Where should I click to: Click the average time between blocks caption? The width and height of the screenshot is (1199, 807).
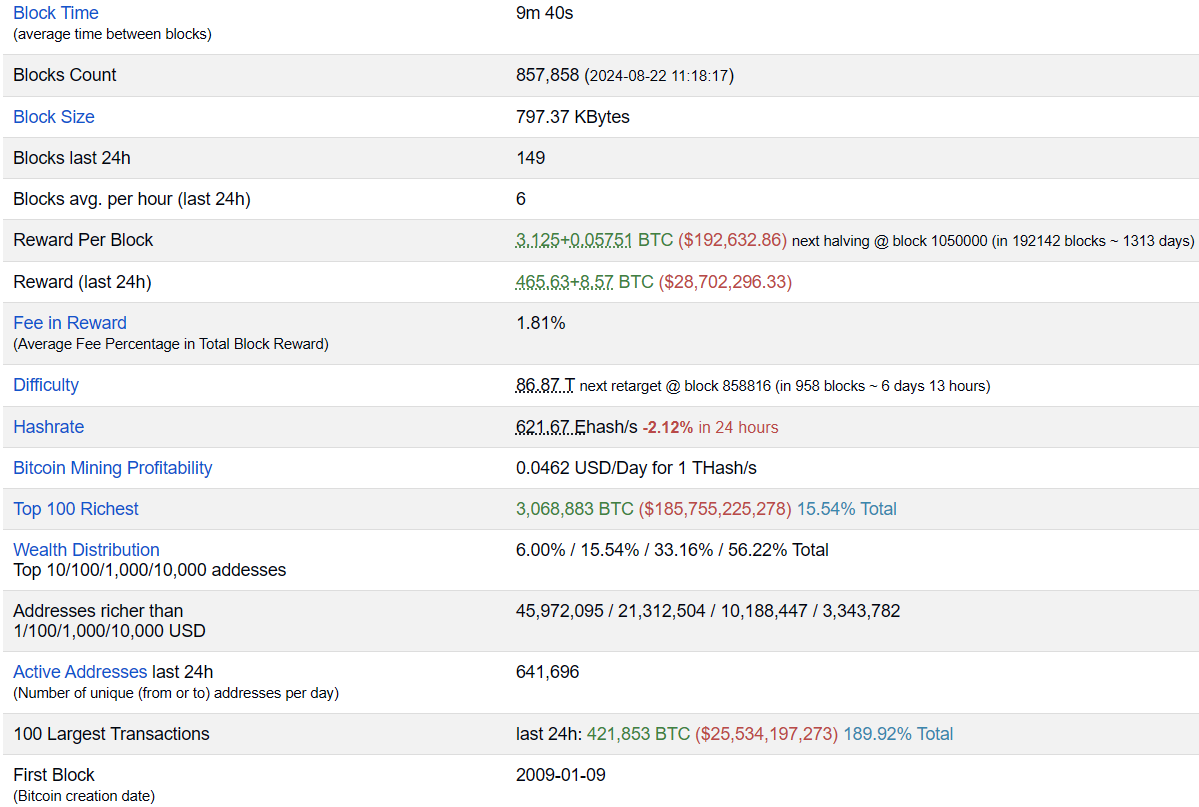(112, 34)
